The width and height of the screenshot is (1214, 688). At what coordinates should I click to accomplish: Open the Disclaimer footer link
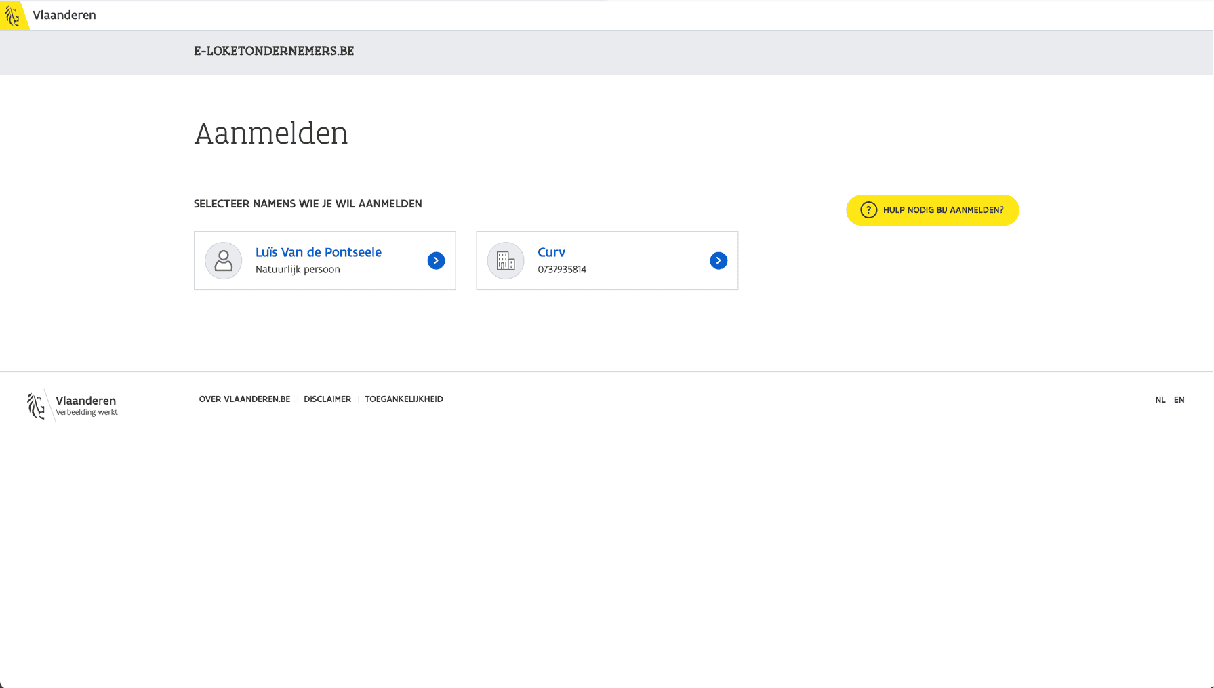pyautogui.click(x=327, y=399)
